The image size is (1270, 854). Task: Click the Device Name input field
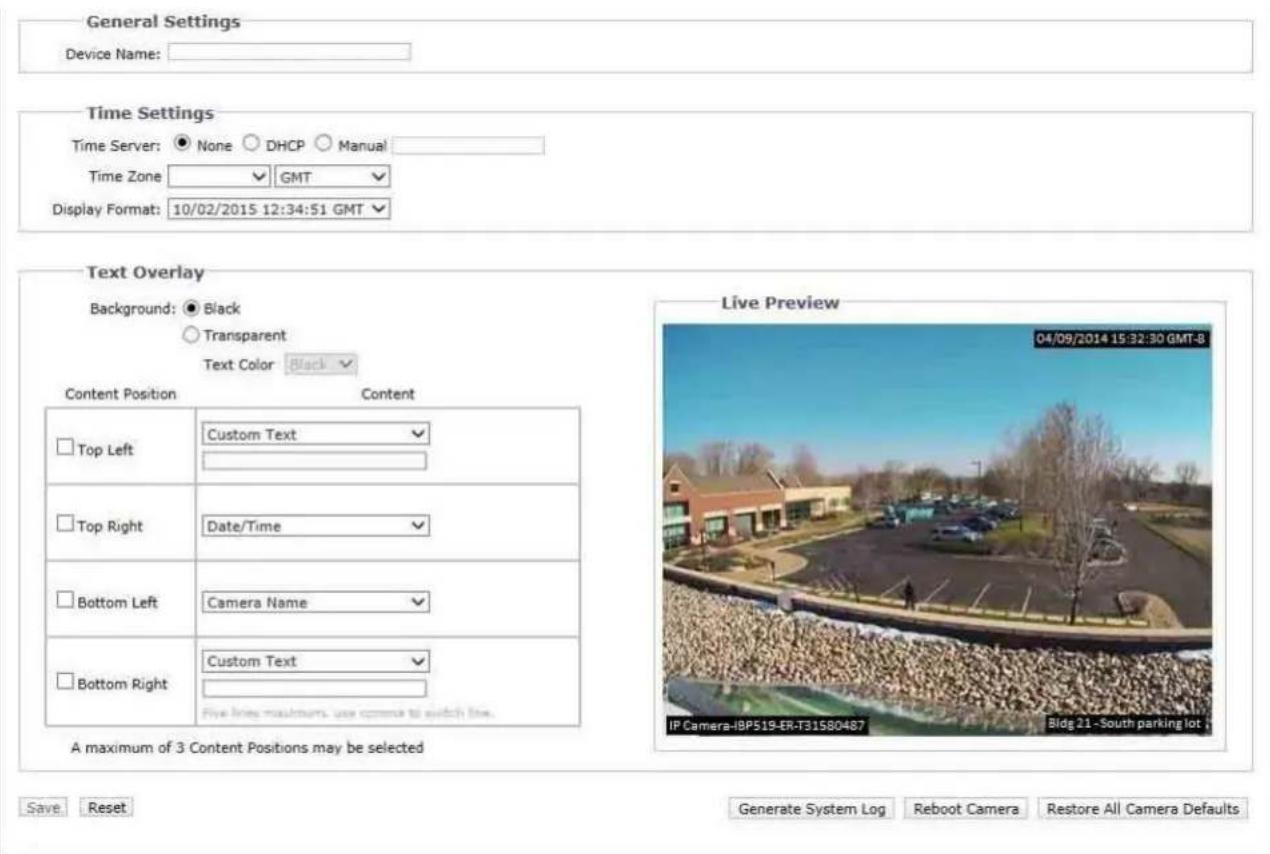pos(289,52)
